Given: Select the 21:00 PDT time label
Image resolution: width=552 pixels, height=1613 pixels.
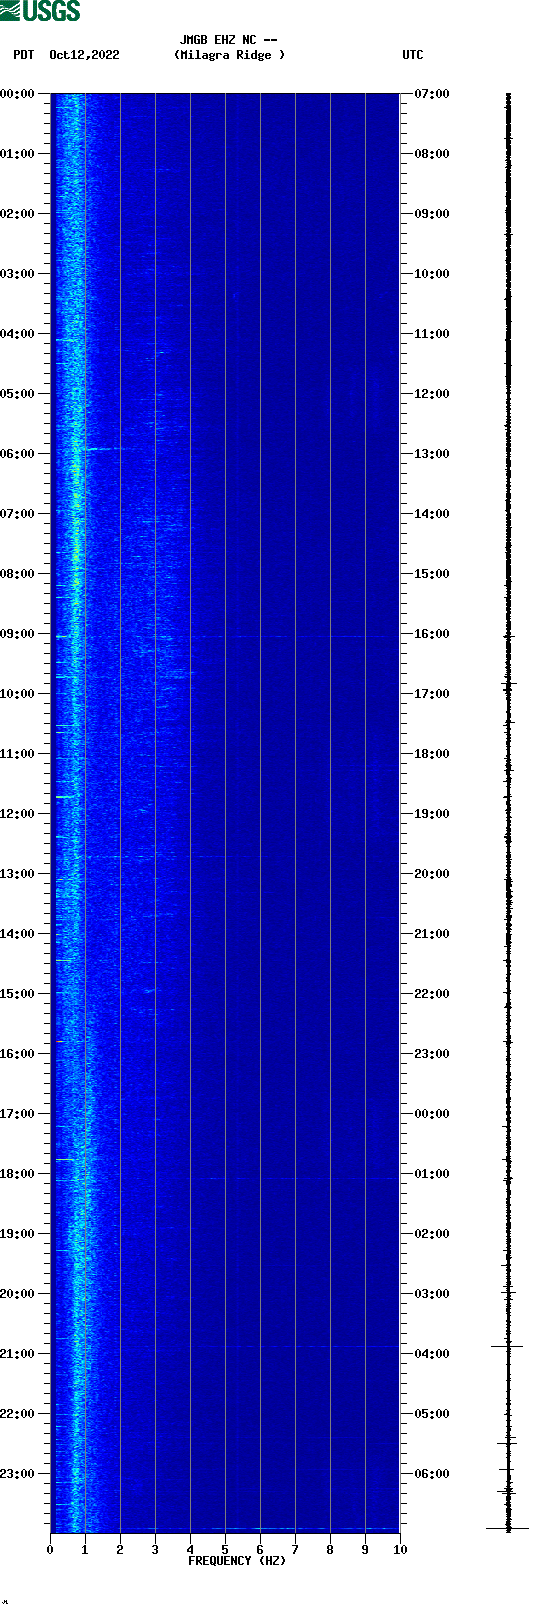Looking at the screenshot, I should [x=17, y=1354].
